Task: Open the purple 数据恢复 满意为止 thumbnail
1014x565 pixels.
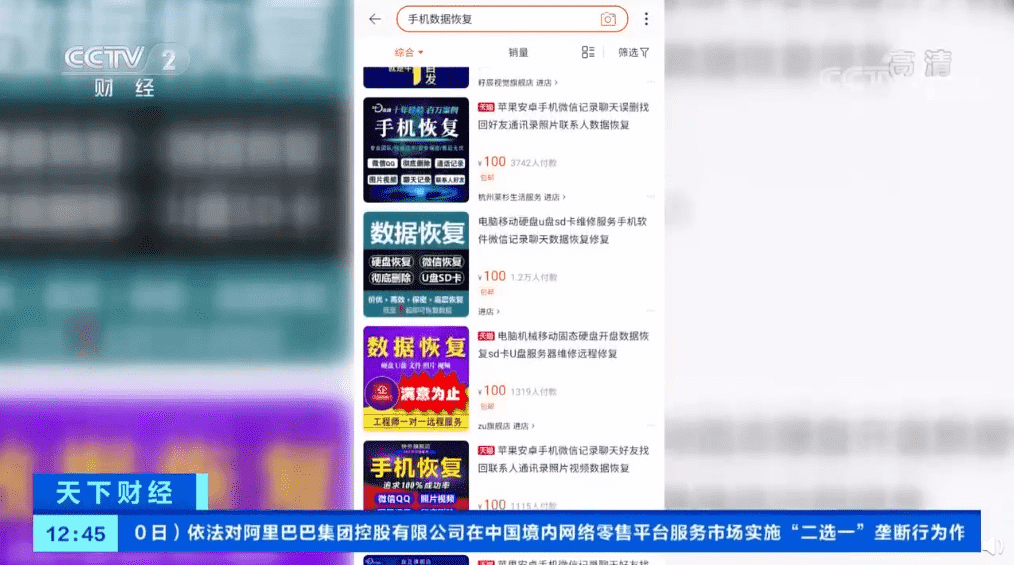Action: coord(416,378)
